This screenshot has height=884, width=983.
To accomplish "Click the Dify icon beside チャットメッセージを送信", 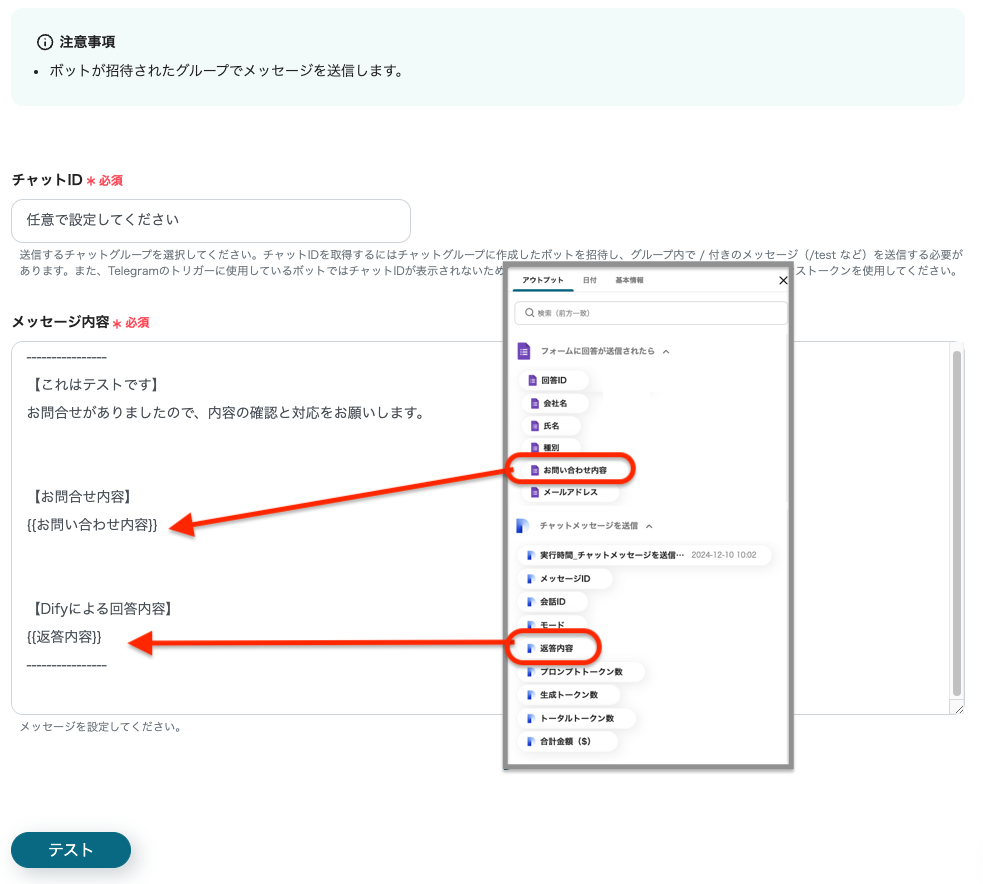I will point(523,525).
